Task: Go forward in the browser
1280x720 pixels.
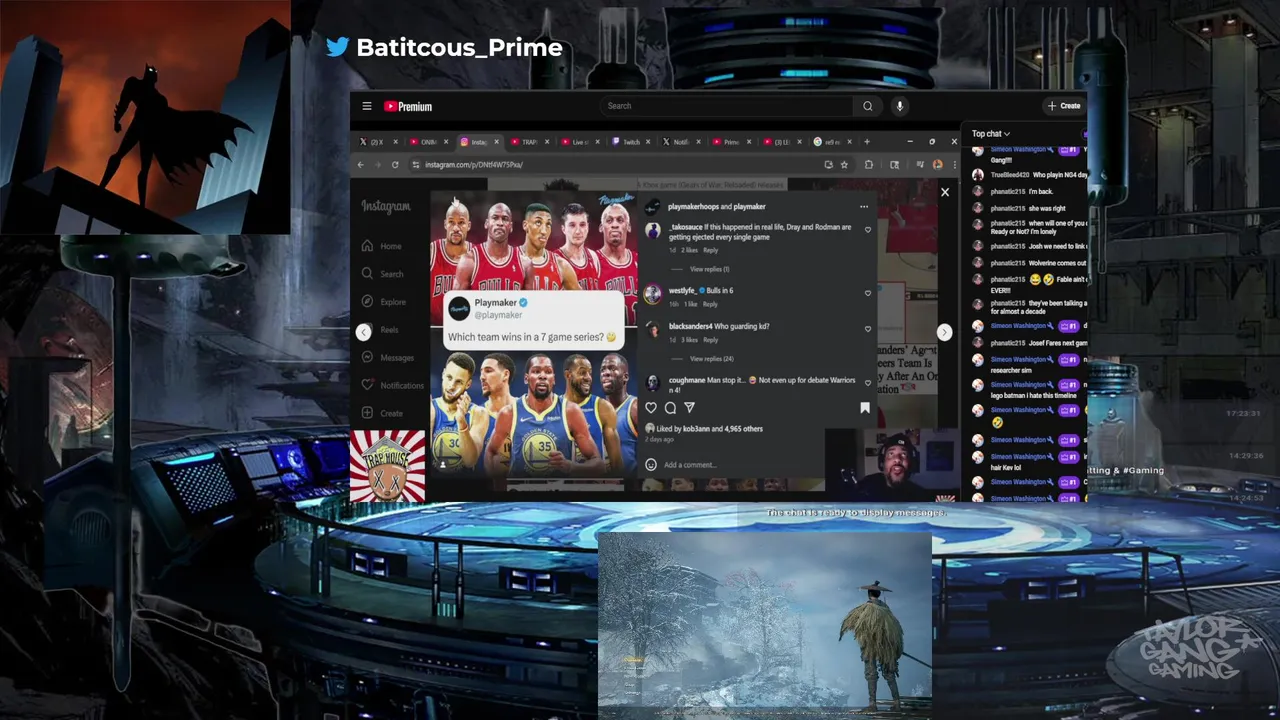Action: tap(378, 165)
